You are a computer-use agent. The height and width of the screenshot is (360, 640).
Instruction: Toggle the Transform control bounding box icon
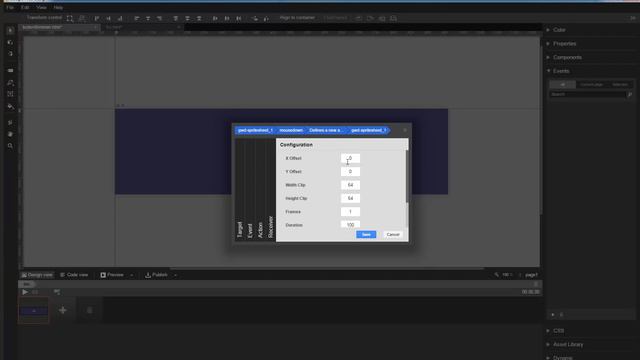[70, 18]
